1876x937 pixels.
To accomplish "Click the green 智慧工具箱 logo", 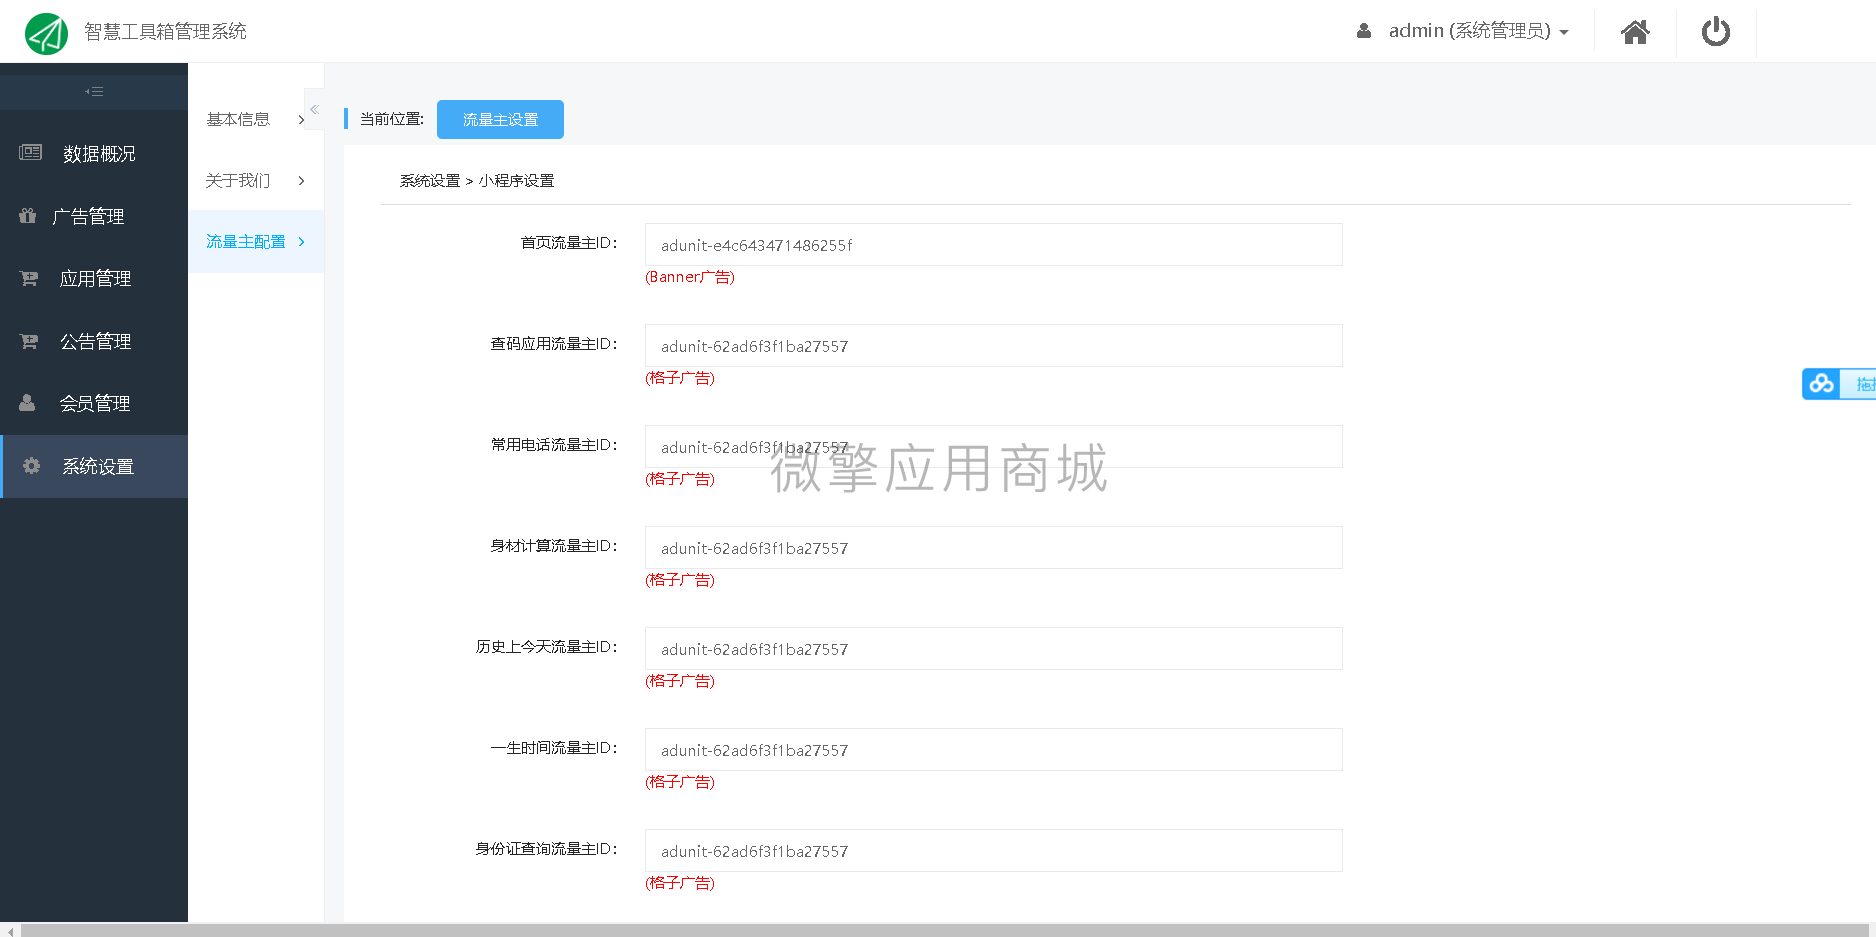I will 46,32.
